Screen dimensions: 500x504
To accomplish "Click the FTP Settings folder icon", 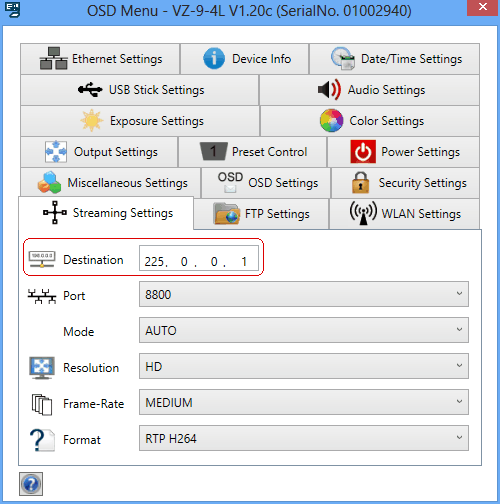I will coord(227,214).
